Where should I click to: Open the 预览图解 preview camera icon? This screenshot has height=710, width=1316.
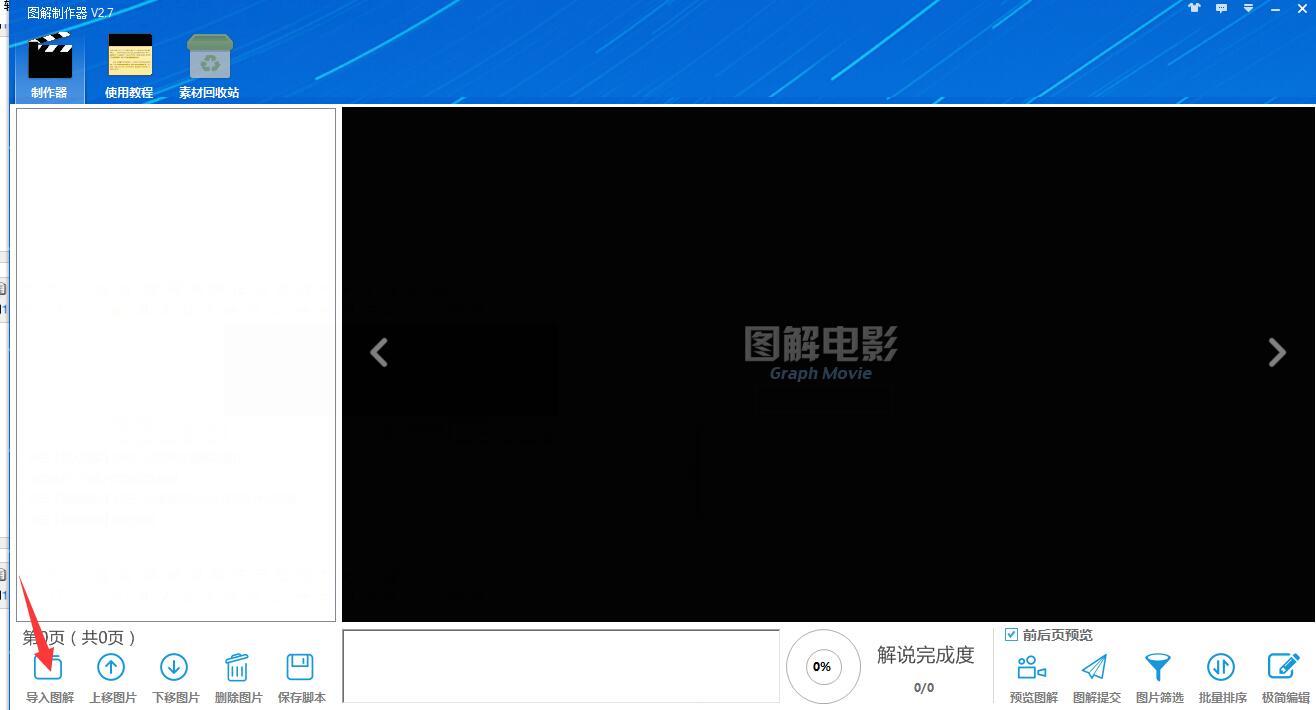coord(1031,667)
